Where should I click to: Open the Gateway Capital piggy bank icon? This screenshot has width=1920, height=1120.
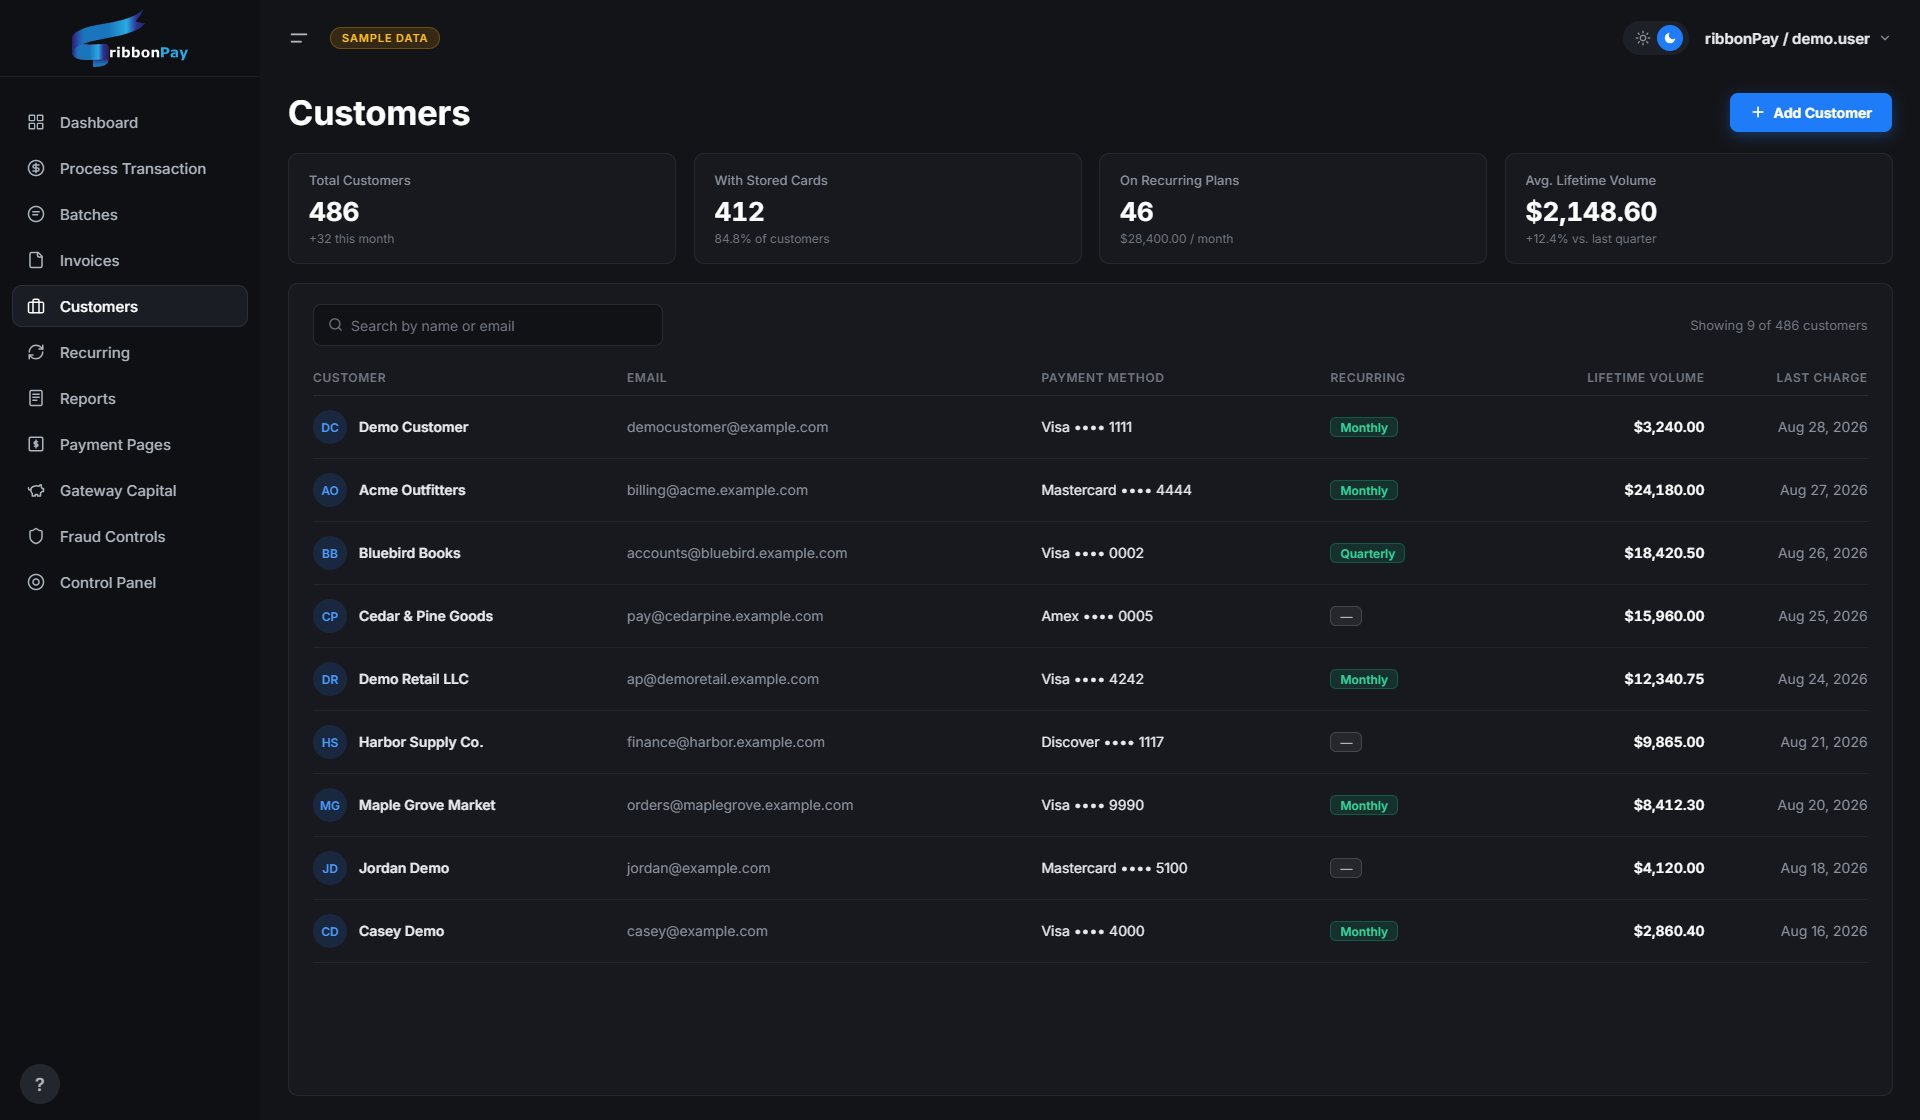[x=36, y=490]
